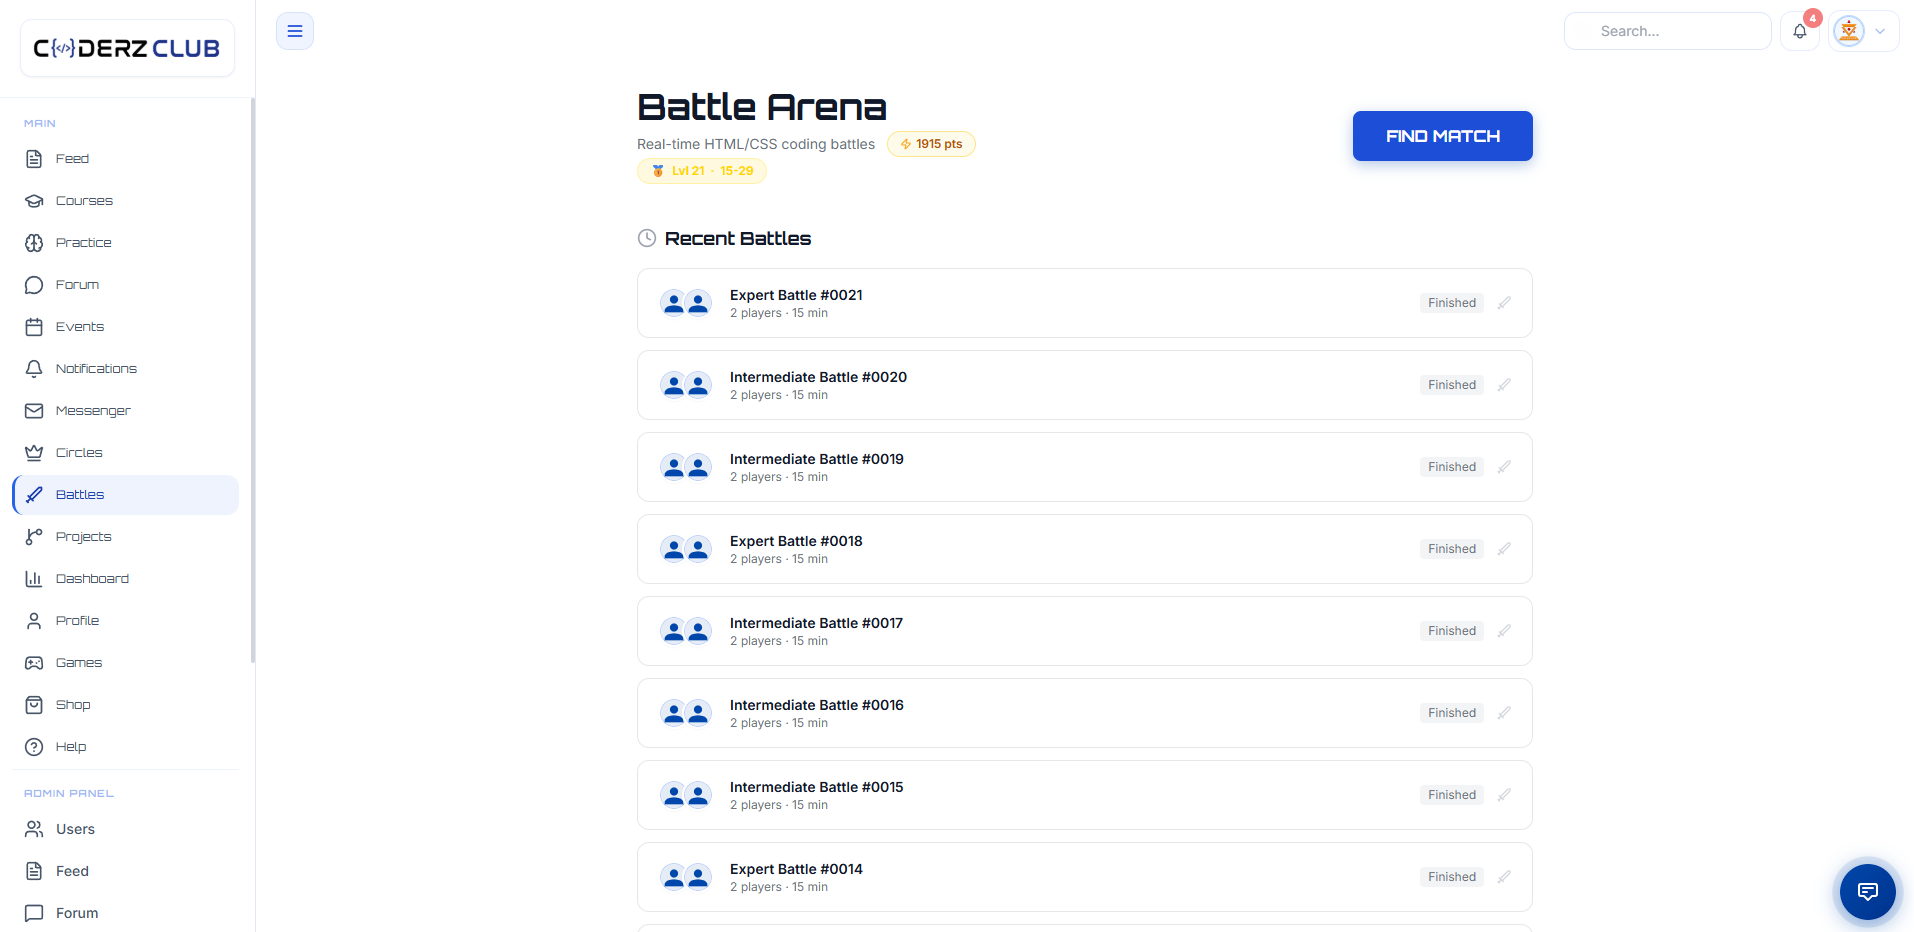Click the Notifications bell icon in the sidebar
The image size is (1914, 932).
point(34,369)
